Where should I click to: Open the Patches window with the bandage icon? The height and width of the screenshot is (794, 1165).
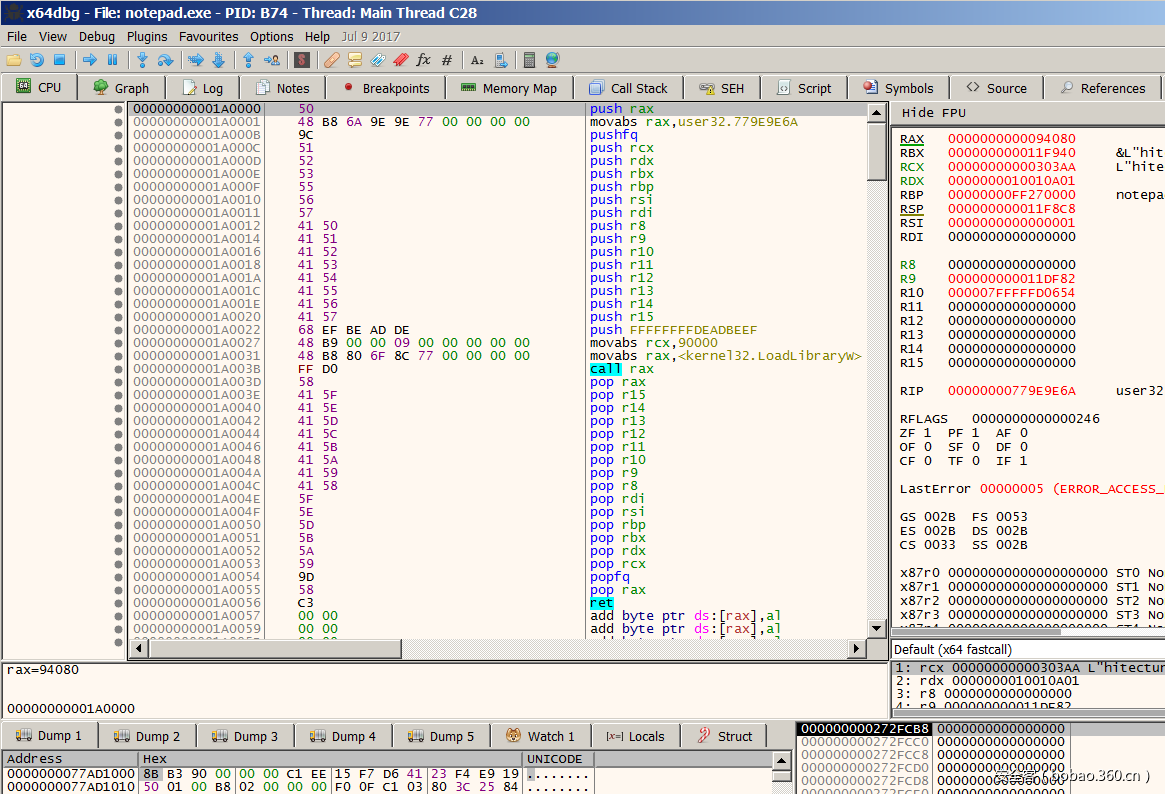[x=330, y=60]
